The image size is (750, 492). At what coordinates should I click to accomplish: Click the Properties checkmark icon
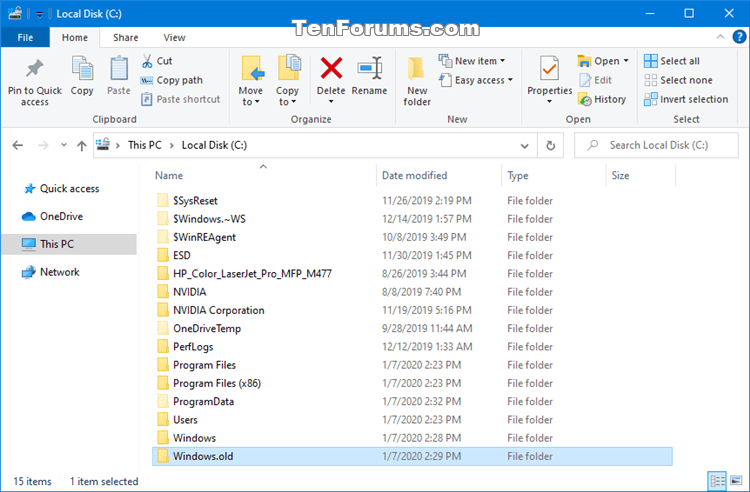(x=549, y=68)
